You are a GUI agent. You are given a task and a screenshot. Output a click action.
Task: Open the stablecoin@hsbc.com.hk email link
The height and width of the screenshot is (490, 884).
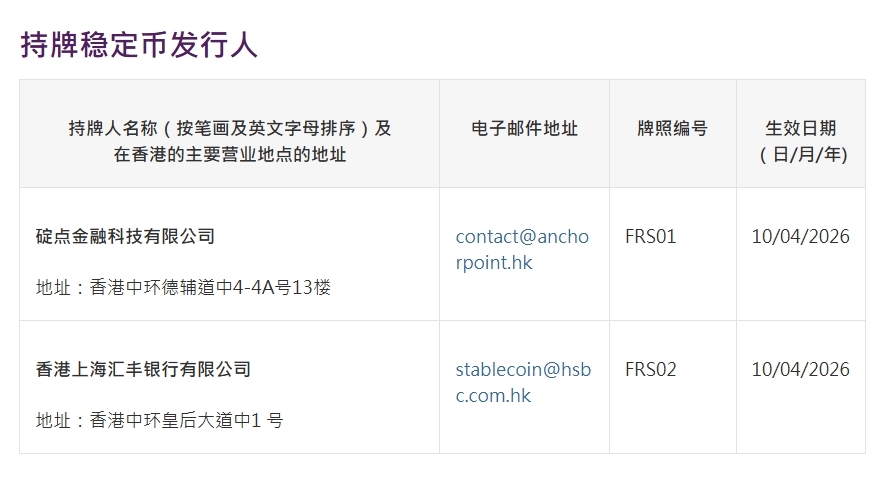522,382
